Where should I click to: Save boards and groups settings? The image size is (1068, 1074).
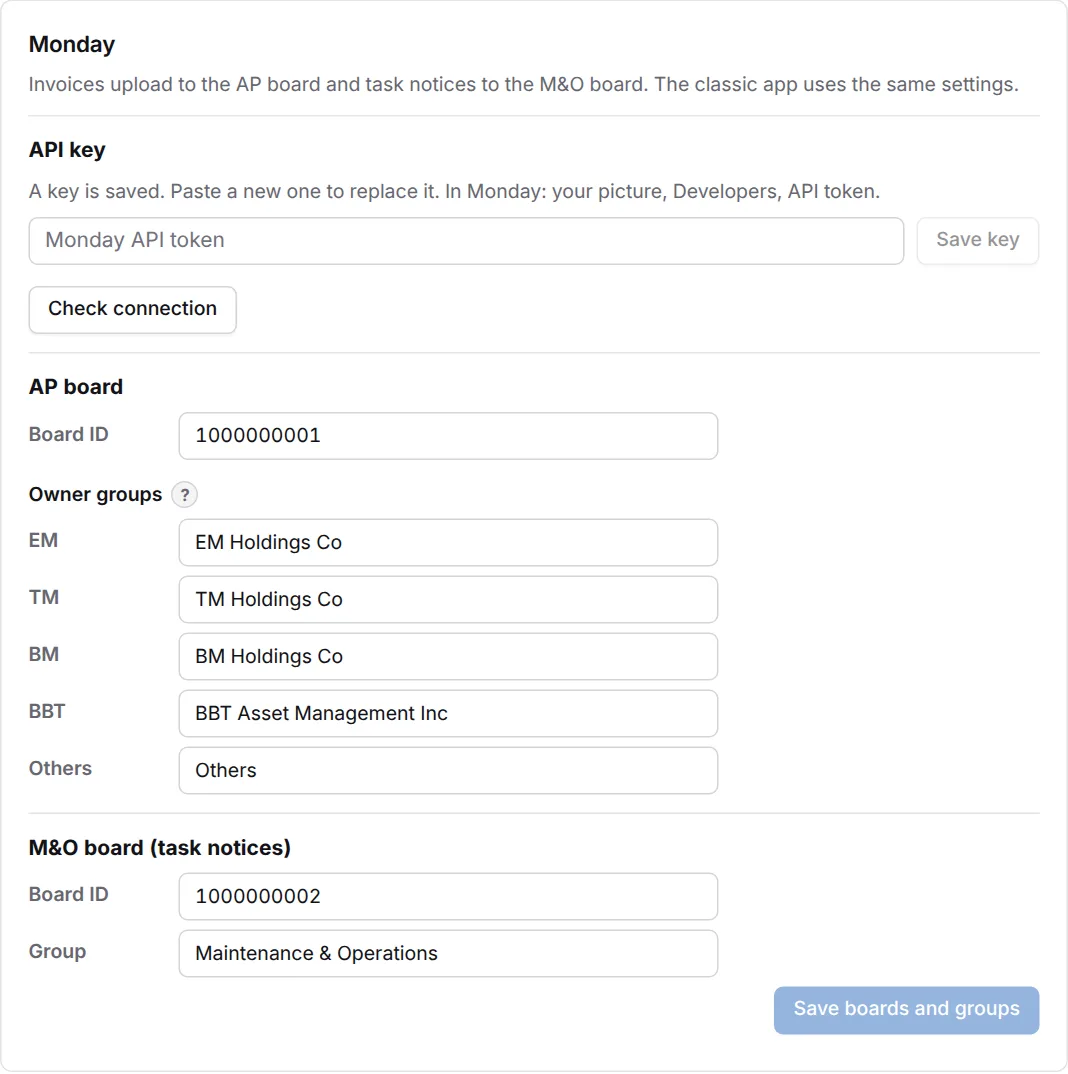906,1010
